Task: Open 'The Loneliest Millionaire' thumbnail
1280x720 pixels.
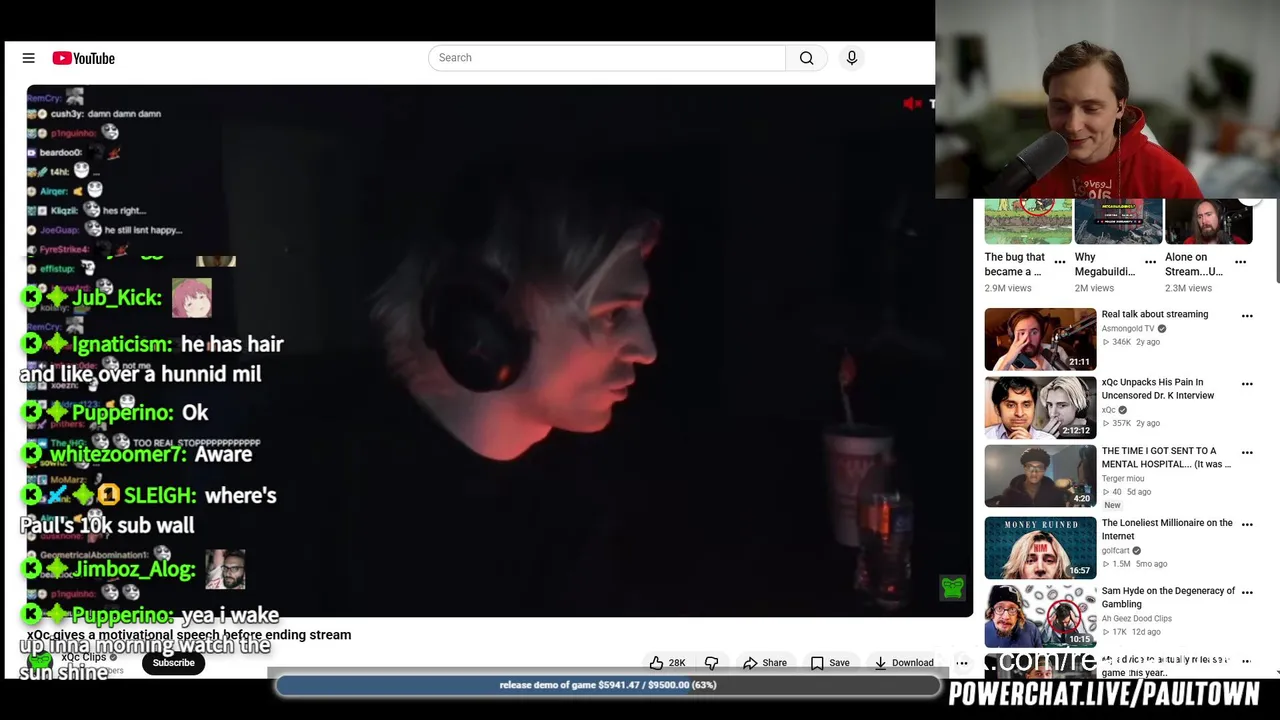Action: click(1040, 548)
